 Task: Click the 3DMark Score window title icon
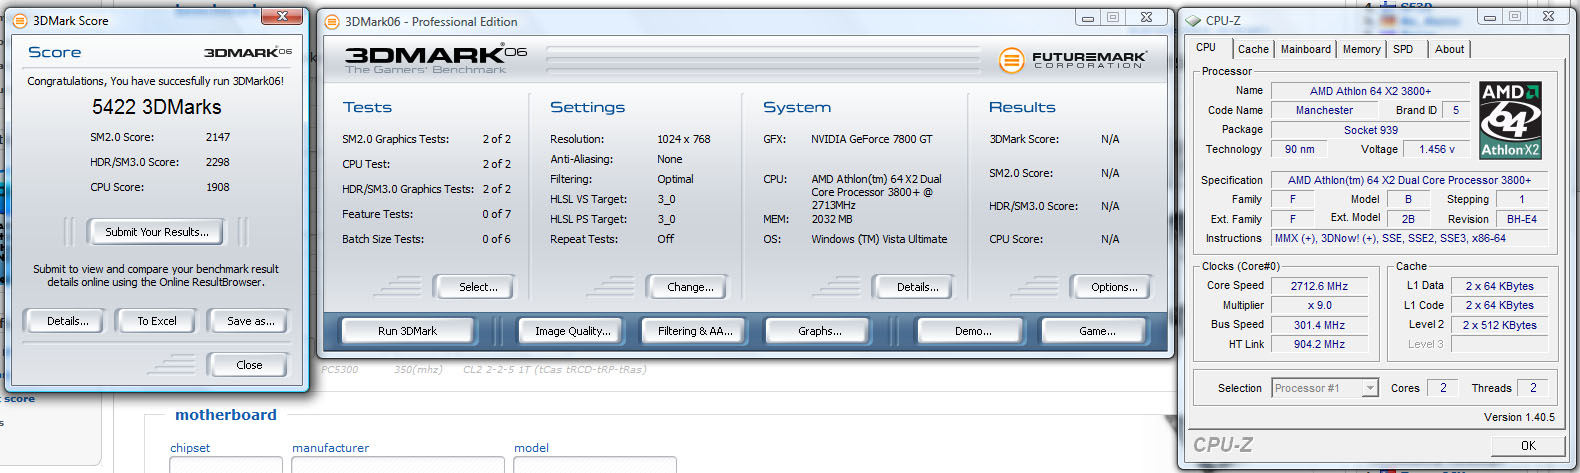click(x=20, y=20)
